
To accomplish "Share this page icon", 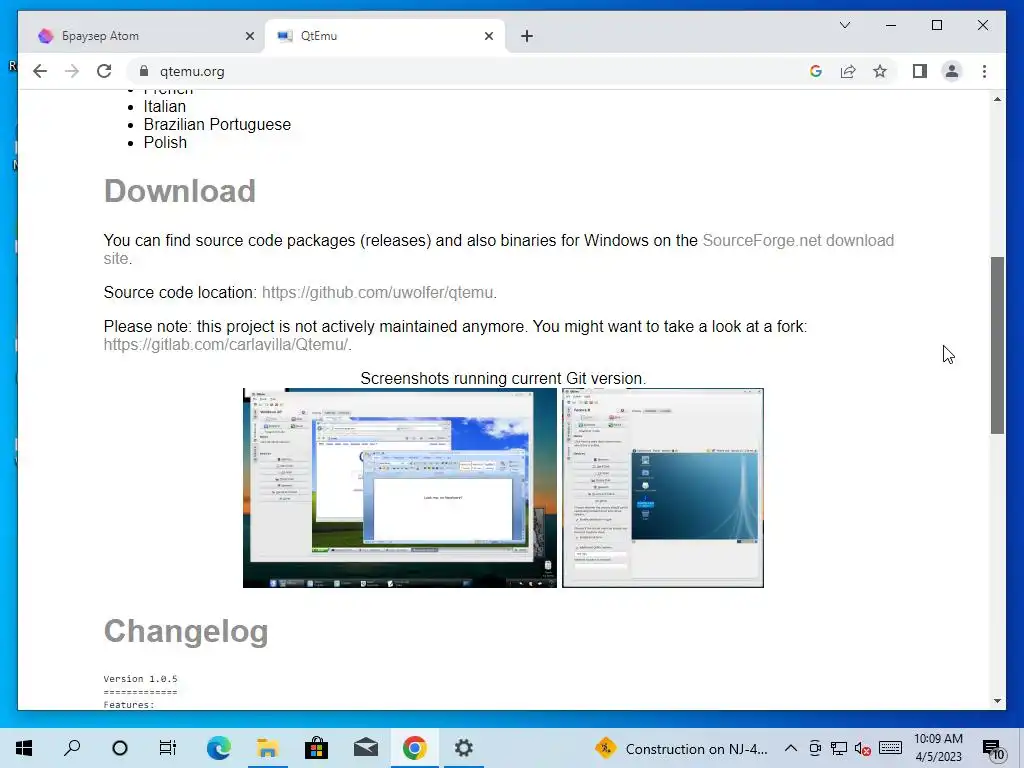I will point(848,71).
